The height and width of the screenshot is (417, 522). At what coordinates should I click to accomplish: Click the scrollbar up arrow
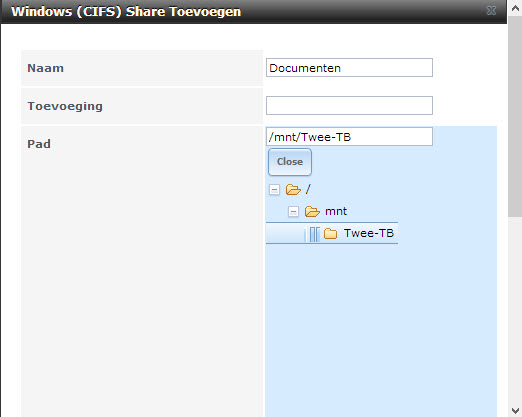pyautogui.click(x=515, y=8)
